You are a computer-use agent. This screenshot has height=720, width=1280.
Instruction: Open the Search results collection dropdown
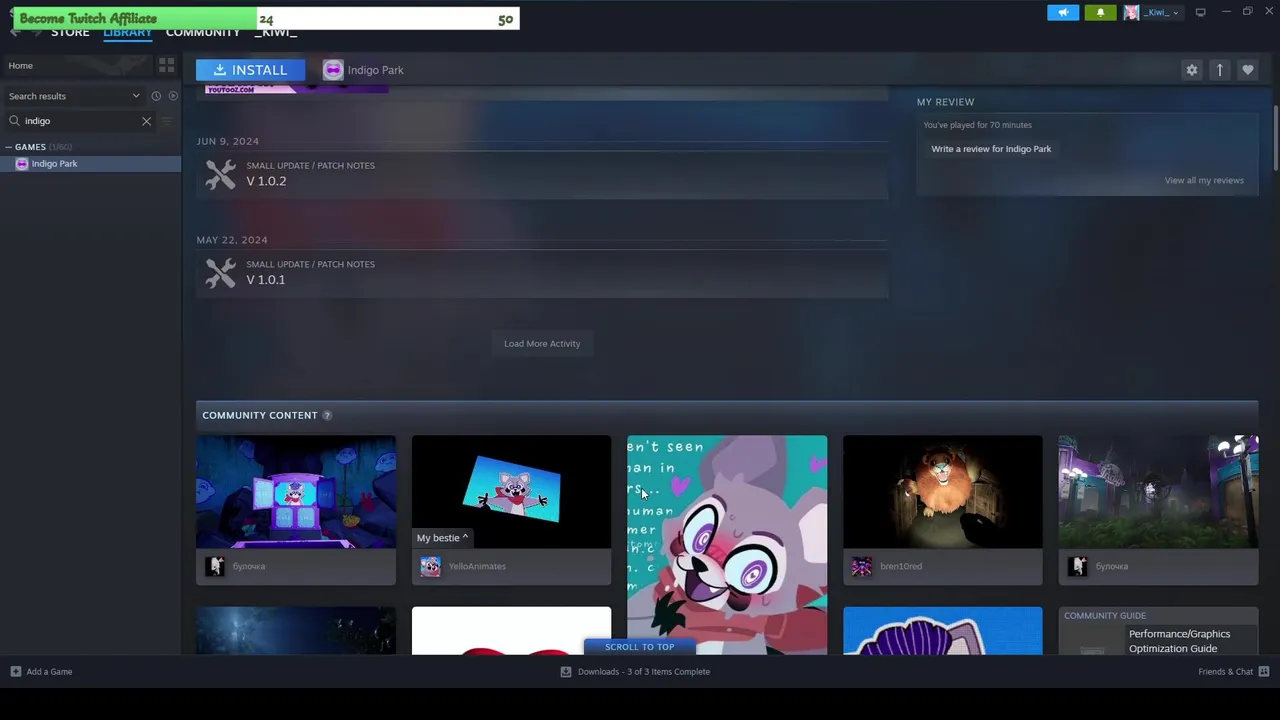[x=75, y=96]
